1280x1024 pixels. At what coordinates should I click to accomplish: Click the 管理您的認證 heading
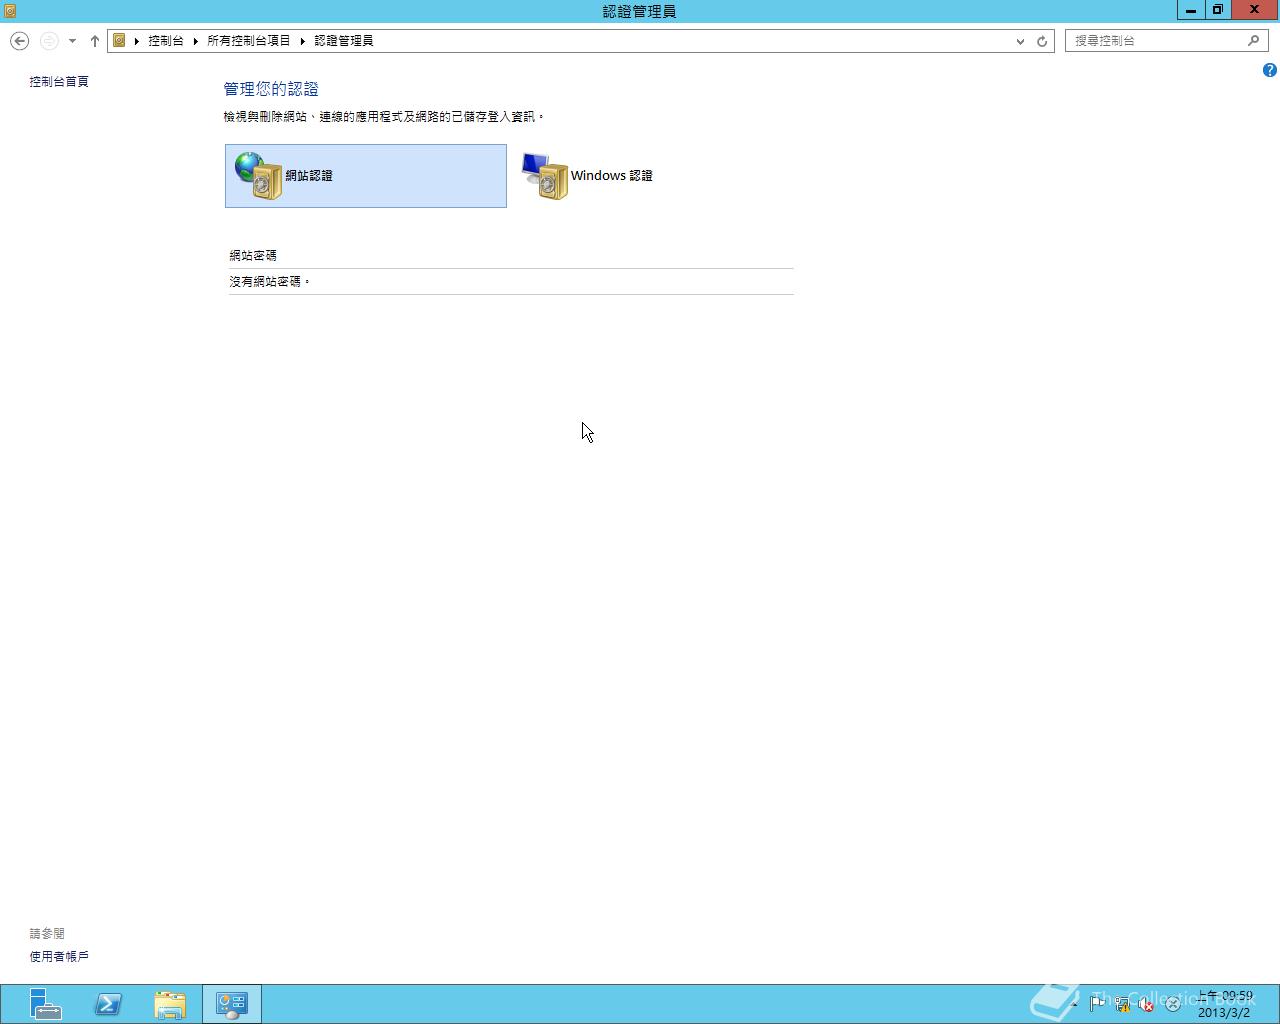click(x=271, y=90)
